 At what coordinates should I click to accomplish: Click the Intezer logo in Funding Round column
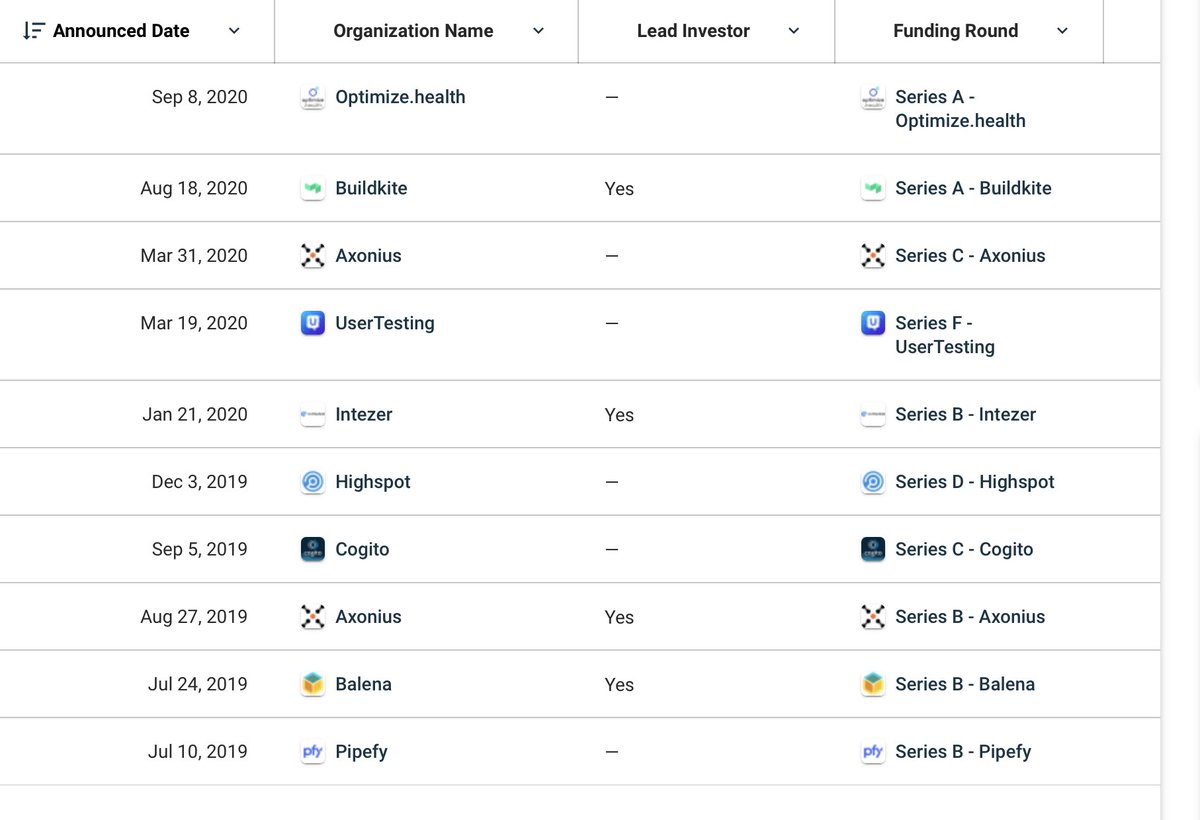[x=873, y=415]
